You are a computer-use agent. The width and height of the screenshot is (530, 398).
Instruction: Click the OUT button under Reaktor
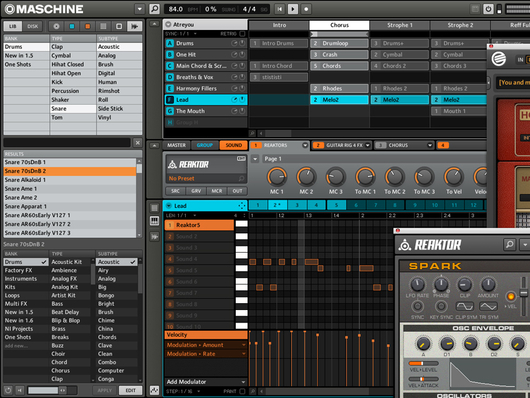pos(237,191)
